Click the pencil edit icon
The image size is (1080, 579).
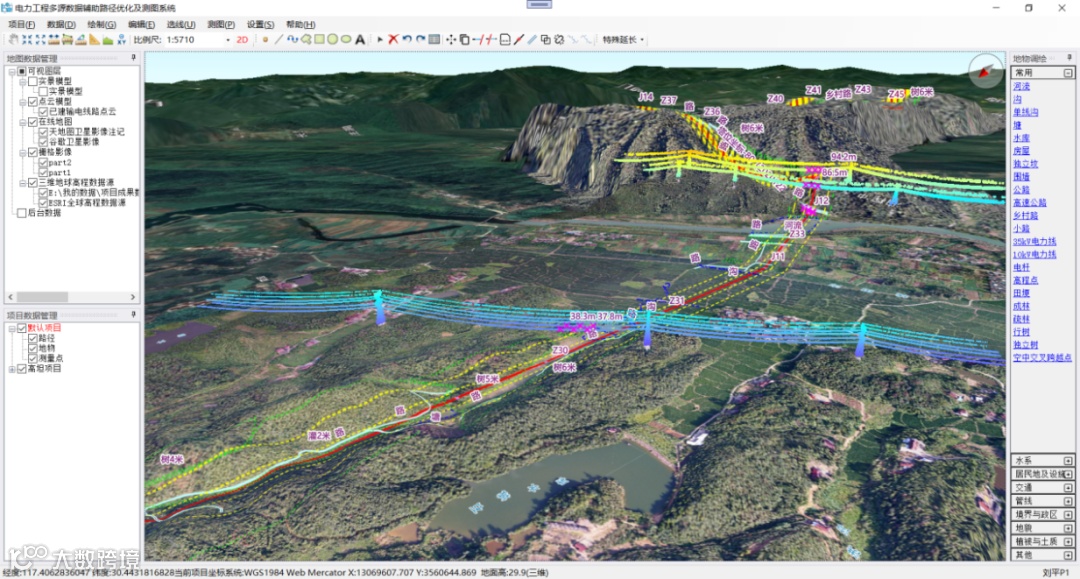(x=519, y=40)
